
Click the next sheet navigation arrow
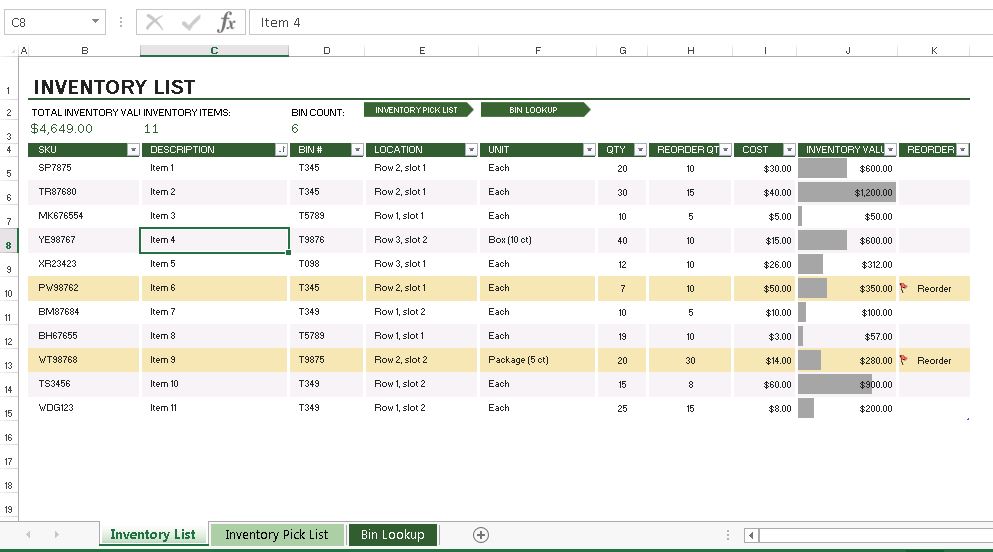(x=56, y=535)
